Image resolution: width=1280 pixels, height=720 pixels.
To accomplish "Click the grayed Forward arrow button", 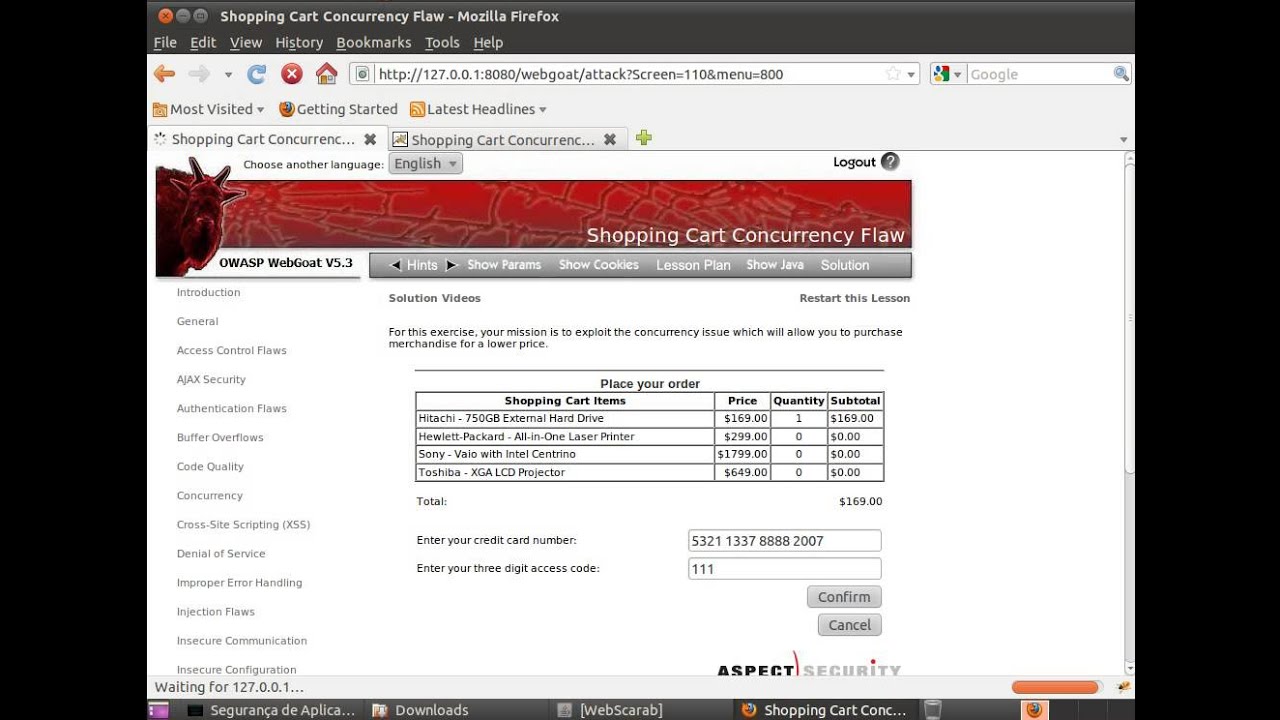I will [199, 73].
